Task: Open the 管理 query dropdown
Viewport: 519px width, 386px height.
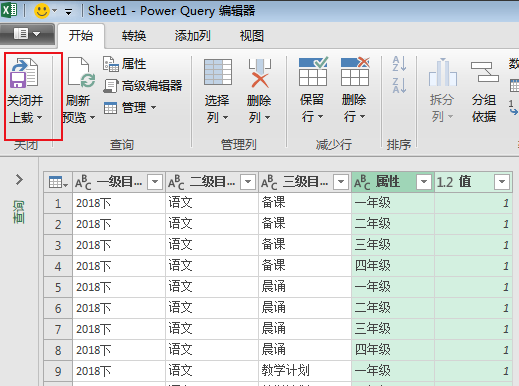Action: 130,108
